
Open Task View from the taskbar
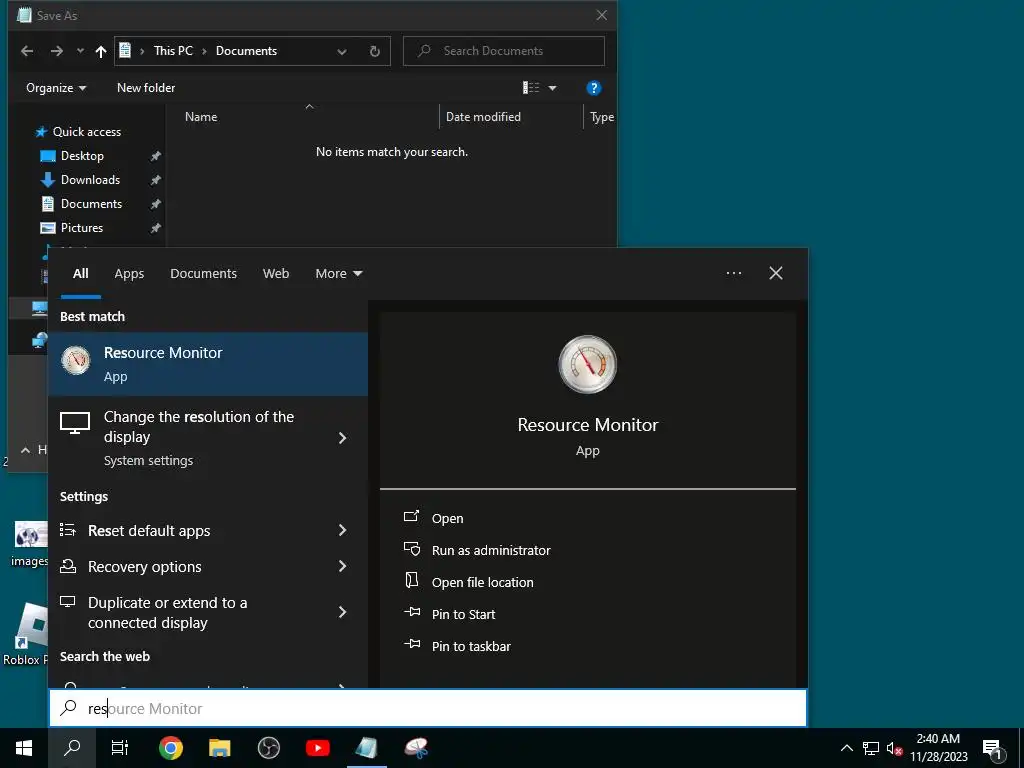(x=120, y=748)
